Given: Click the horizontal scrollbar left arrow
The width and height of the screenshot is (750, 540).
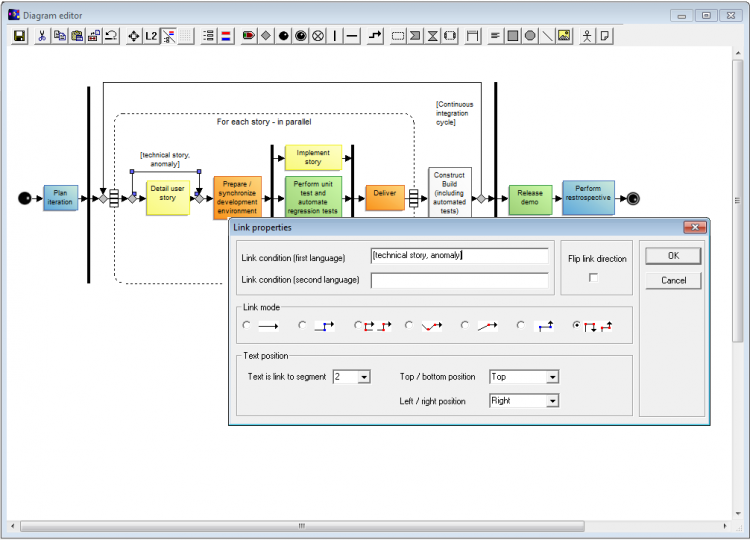Looking at the screenshot, I should point(13,526).
